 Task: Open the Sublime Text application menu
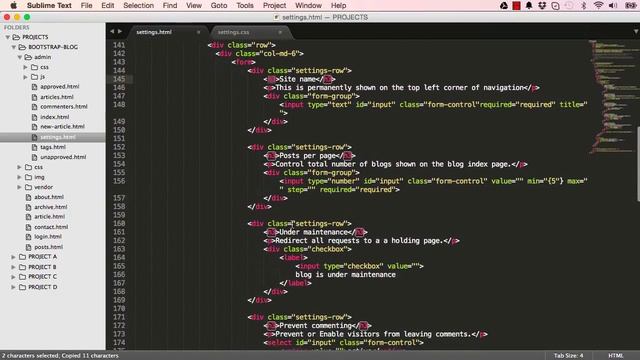pyautogui.click(x=49, y=5)
